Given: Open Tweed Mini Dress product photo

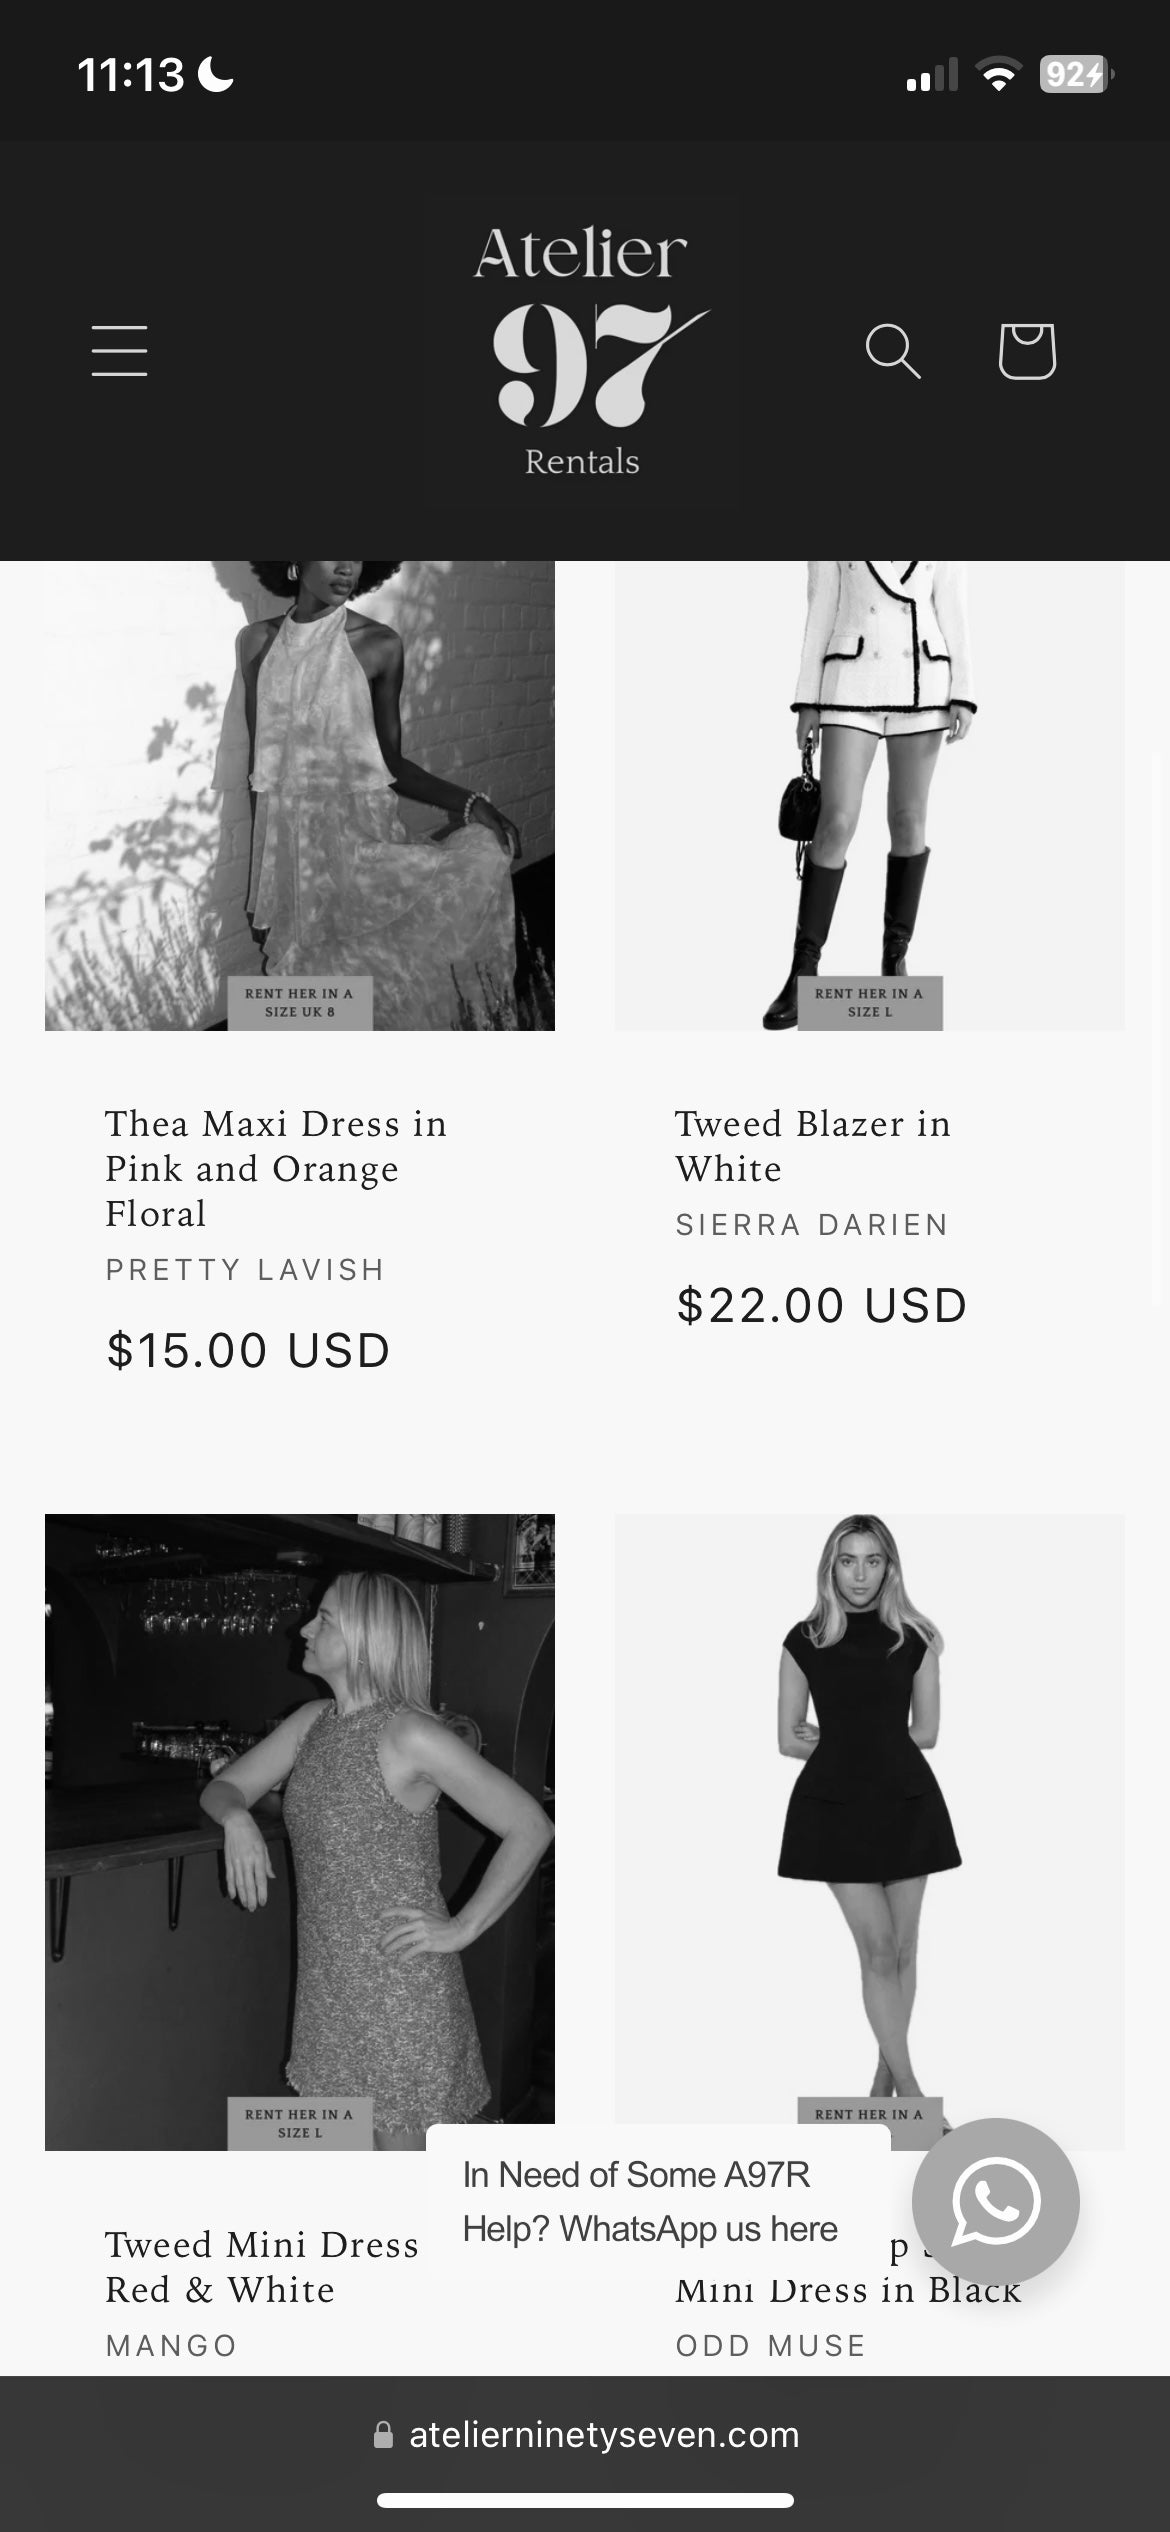Looking at the screenshot, I should (300, 1832).
